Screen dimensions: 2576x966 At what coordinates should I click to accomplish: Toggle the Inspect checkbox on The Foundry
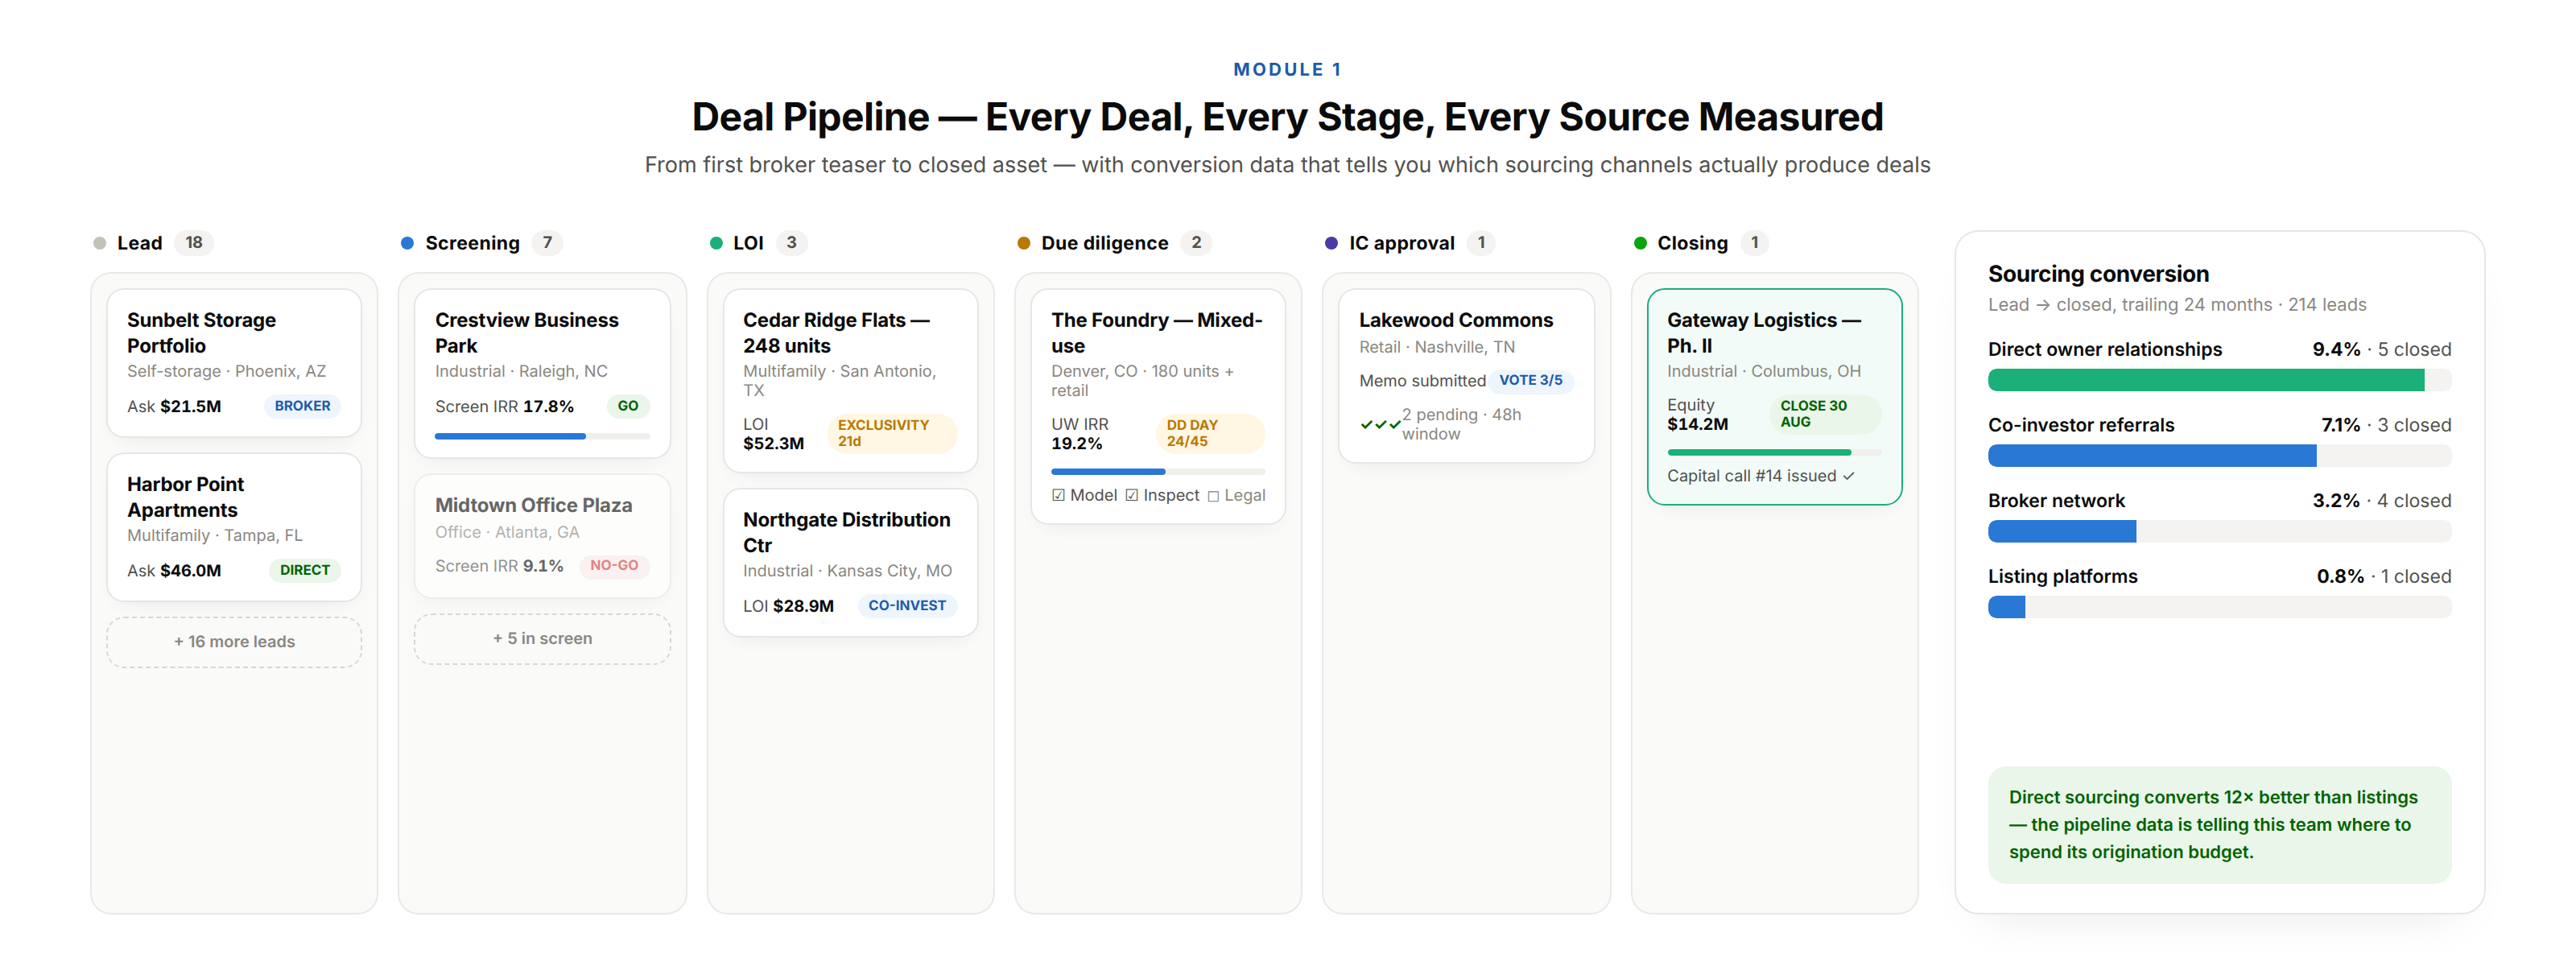[x=1131, y=496]
